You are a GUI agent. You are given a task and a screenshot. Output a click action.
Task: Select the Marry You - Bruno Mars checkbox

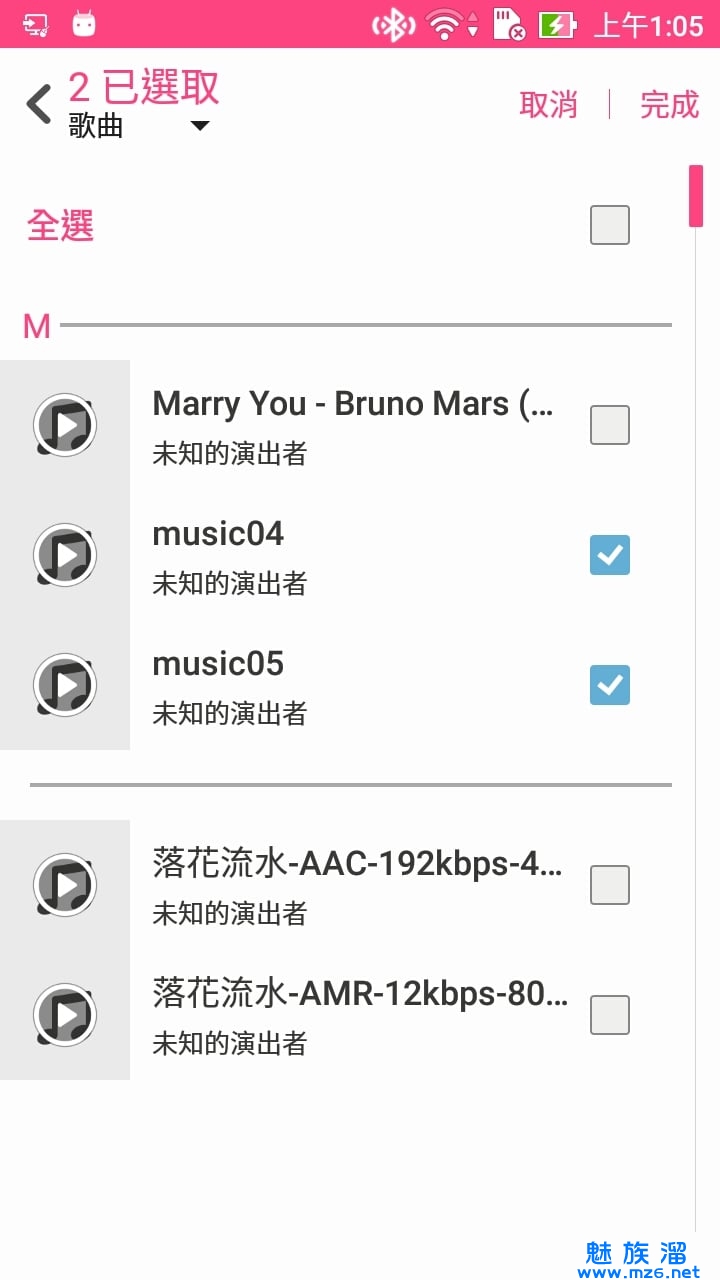(610, 425)
